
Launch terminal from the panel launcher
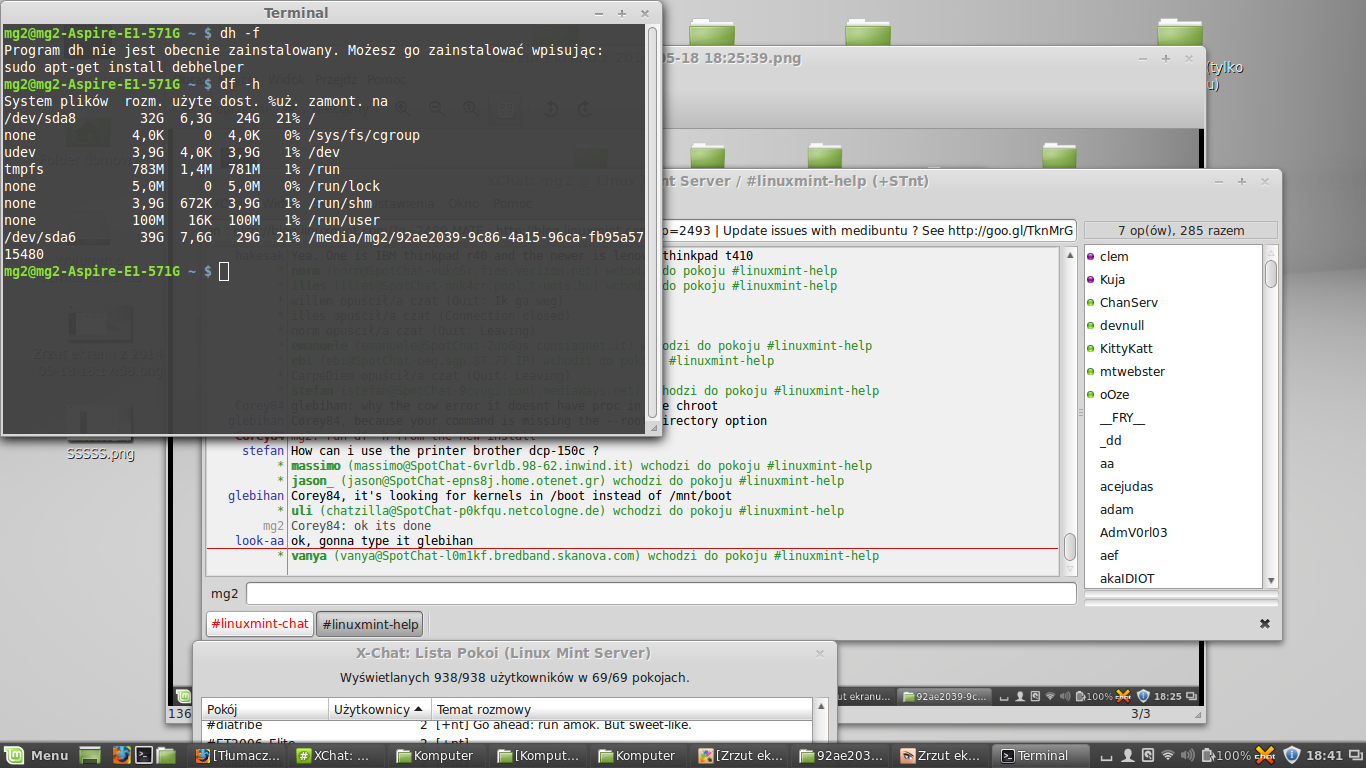click(x=144, y=756)
